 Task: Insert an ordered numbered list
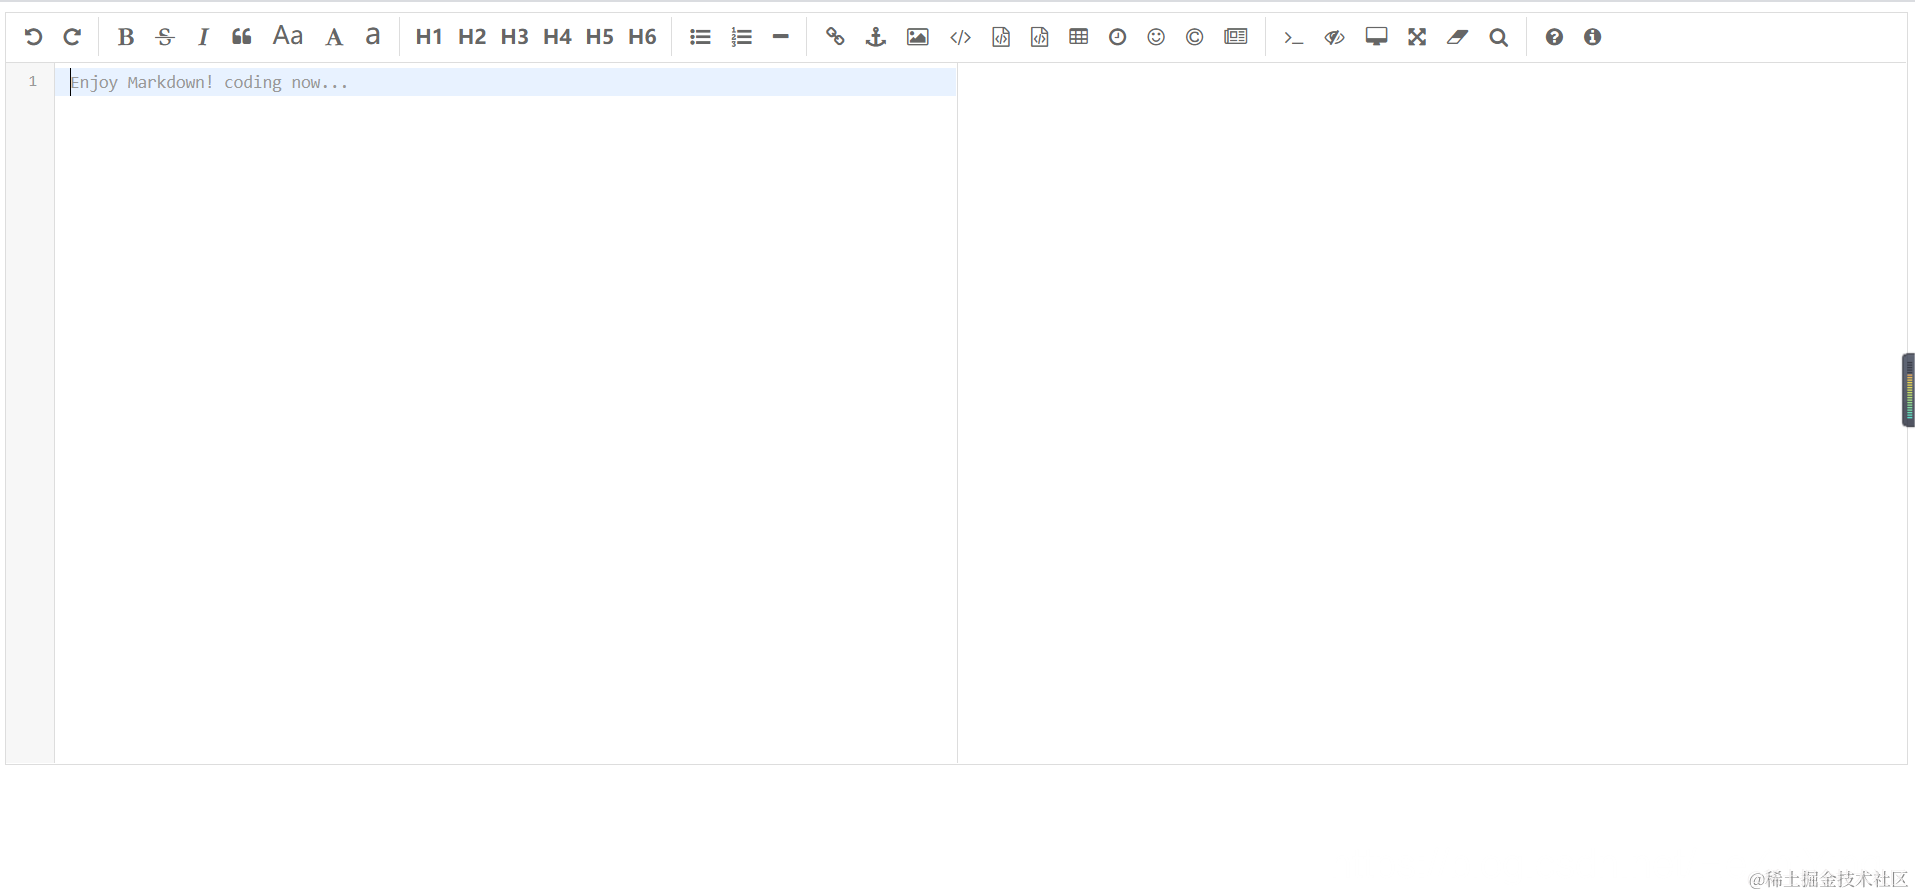[741, 37]
